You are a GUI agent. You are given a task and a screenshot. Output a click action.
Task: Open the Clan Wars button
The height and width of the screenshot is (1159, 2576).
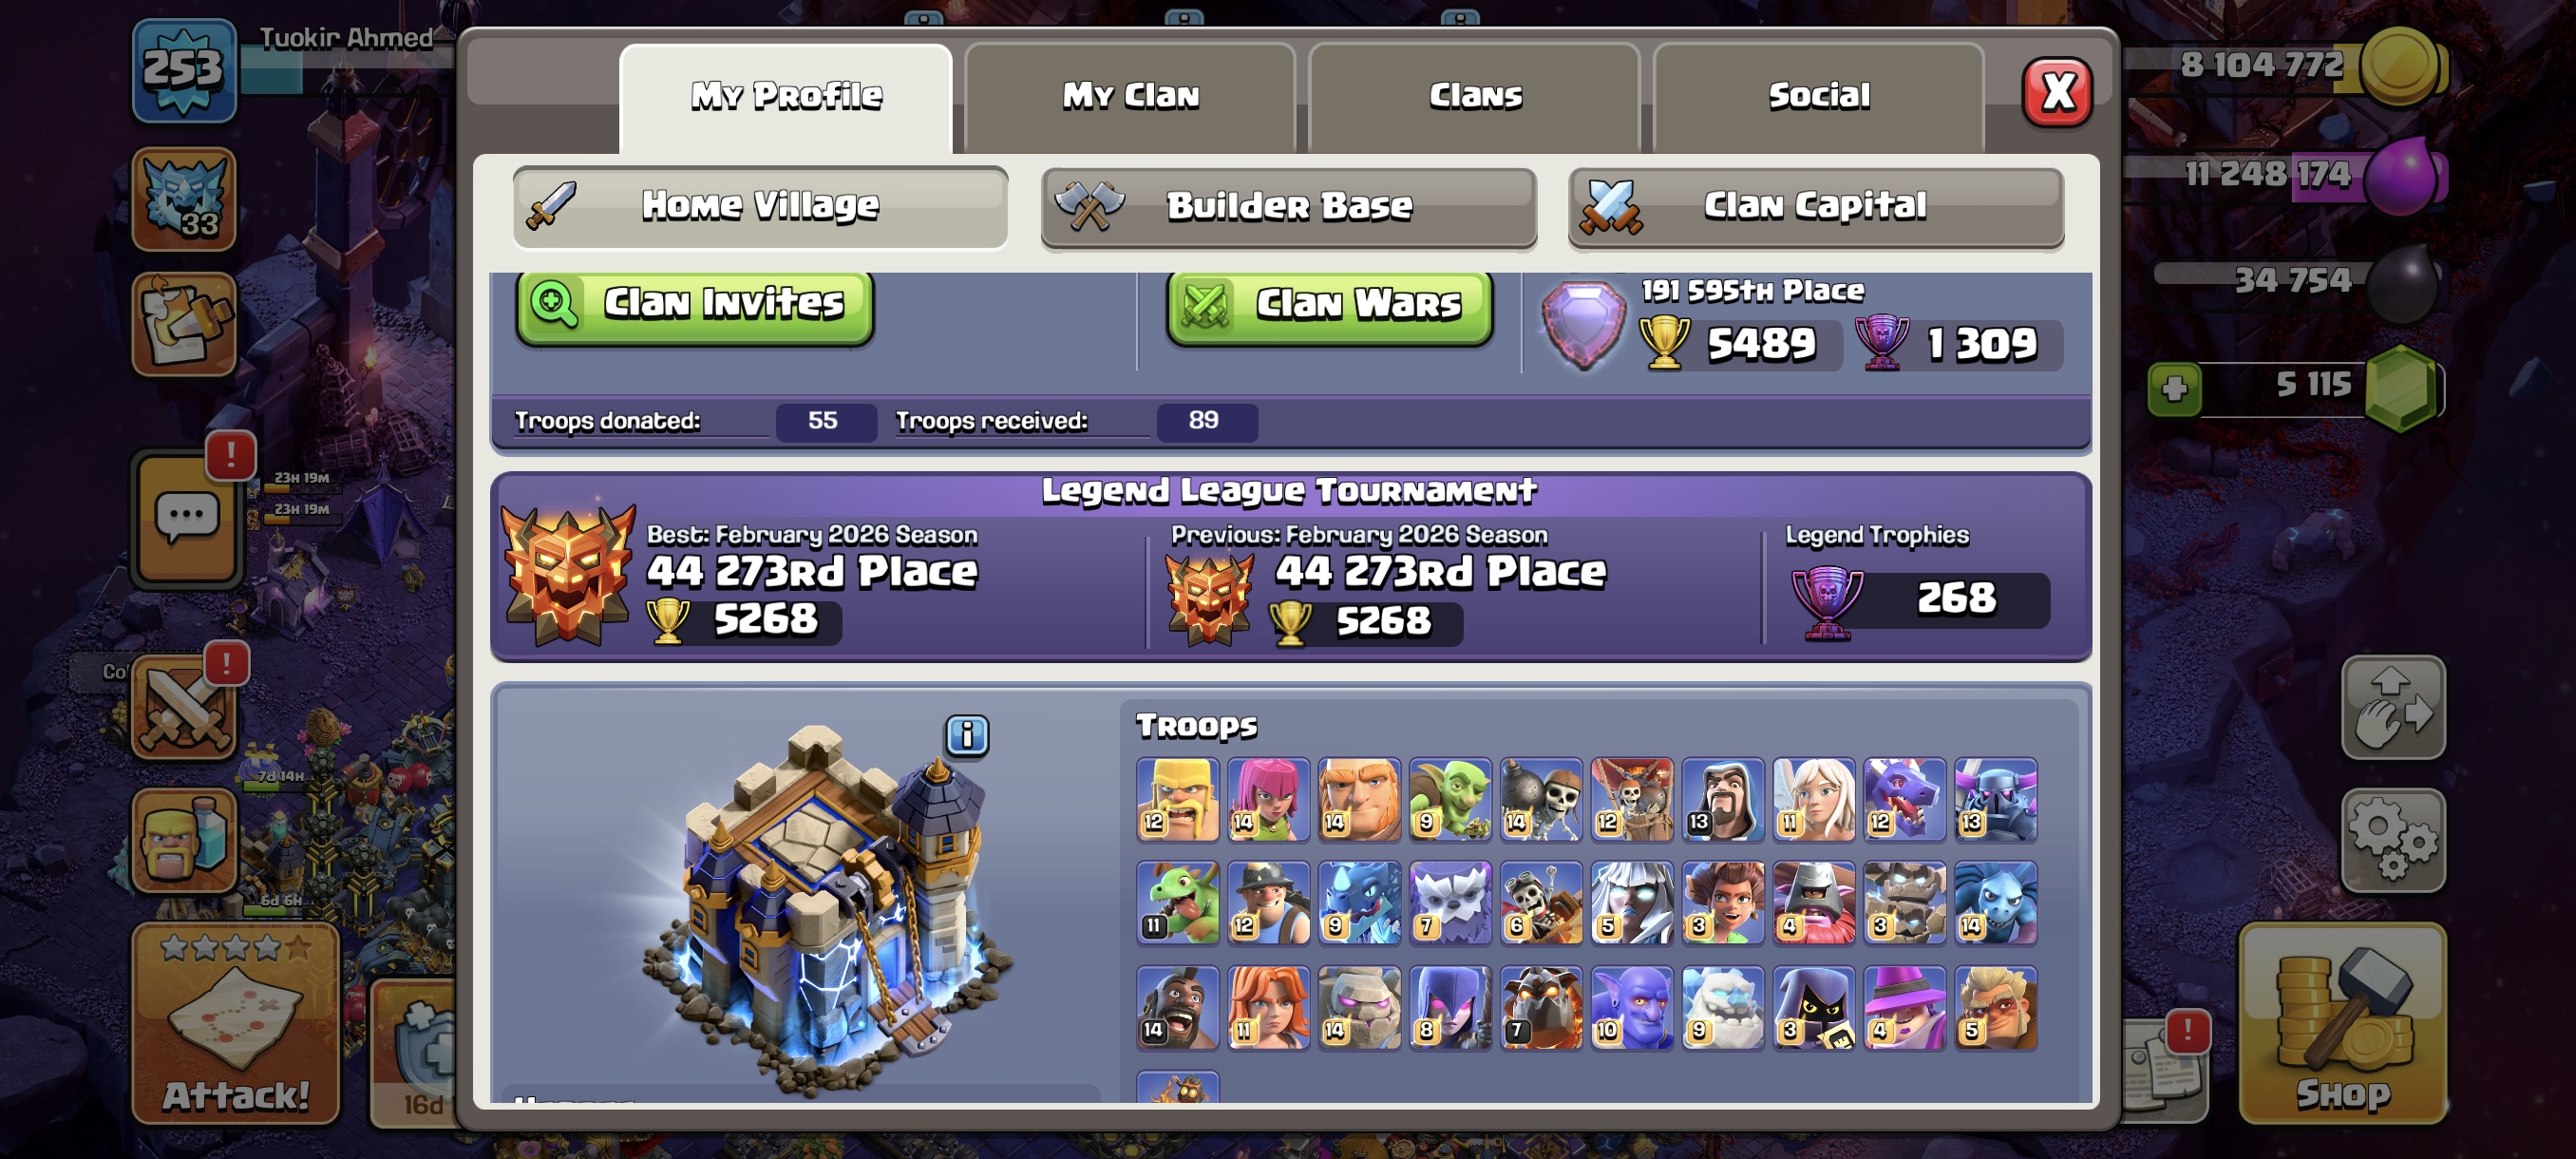tap(1329, 304)
